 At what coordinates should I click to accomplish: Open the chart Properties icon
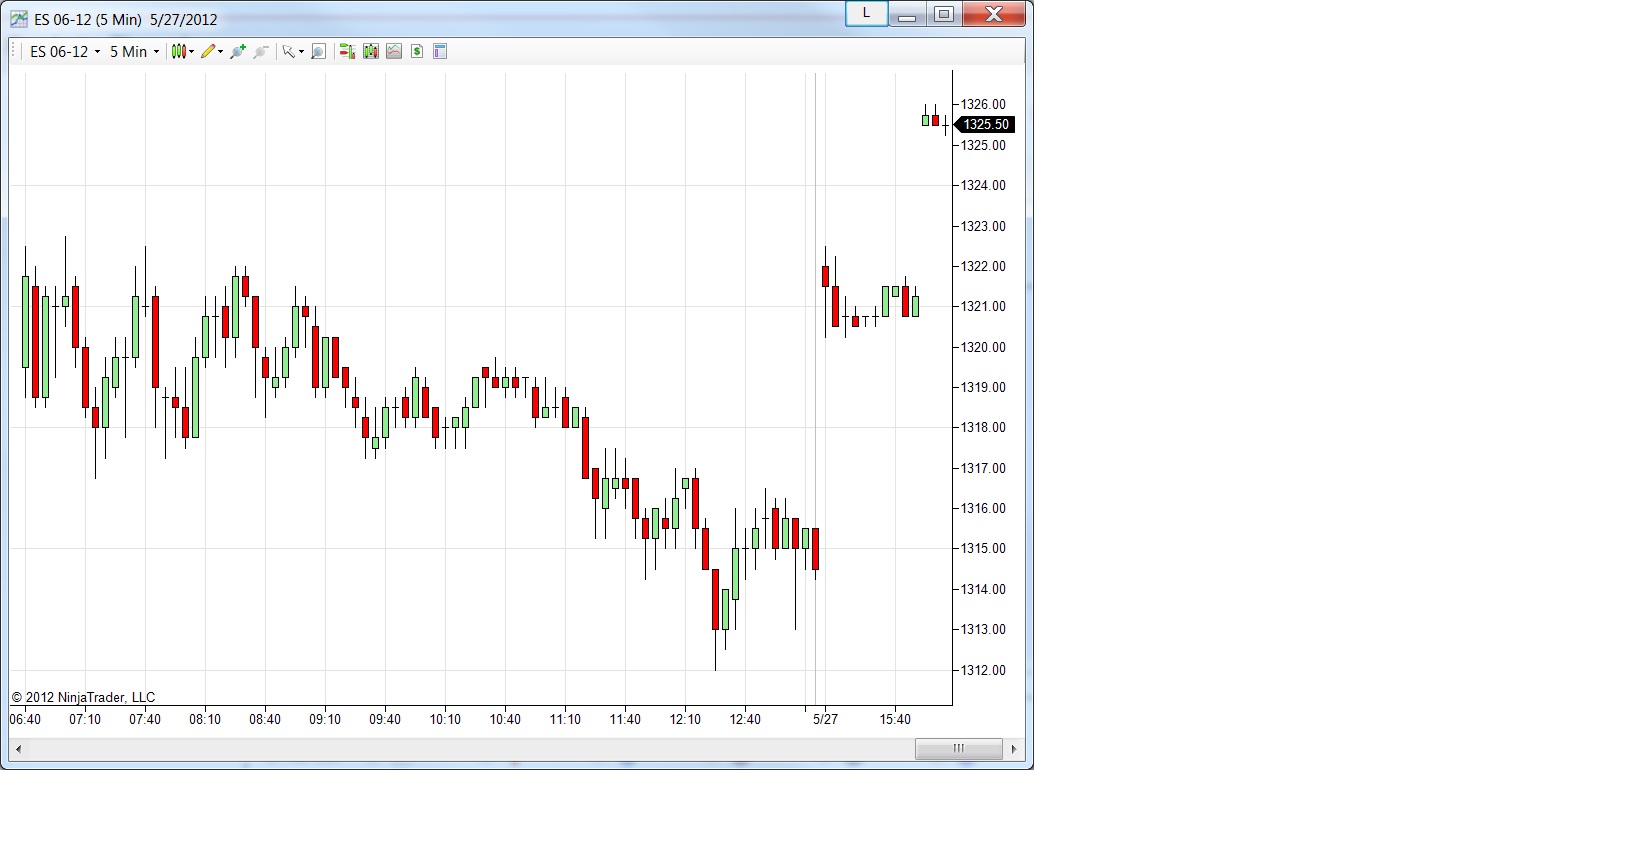click(440, 52)
